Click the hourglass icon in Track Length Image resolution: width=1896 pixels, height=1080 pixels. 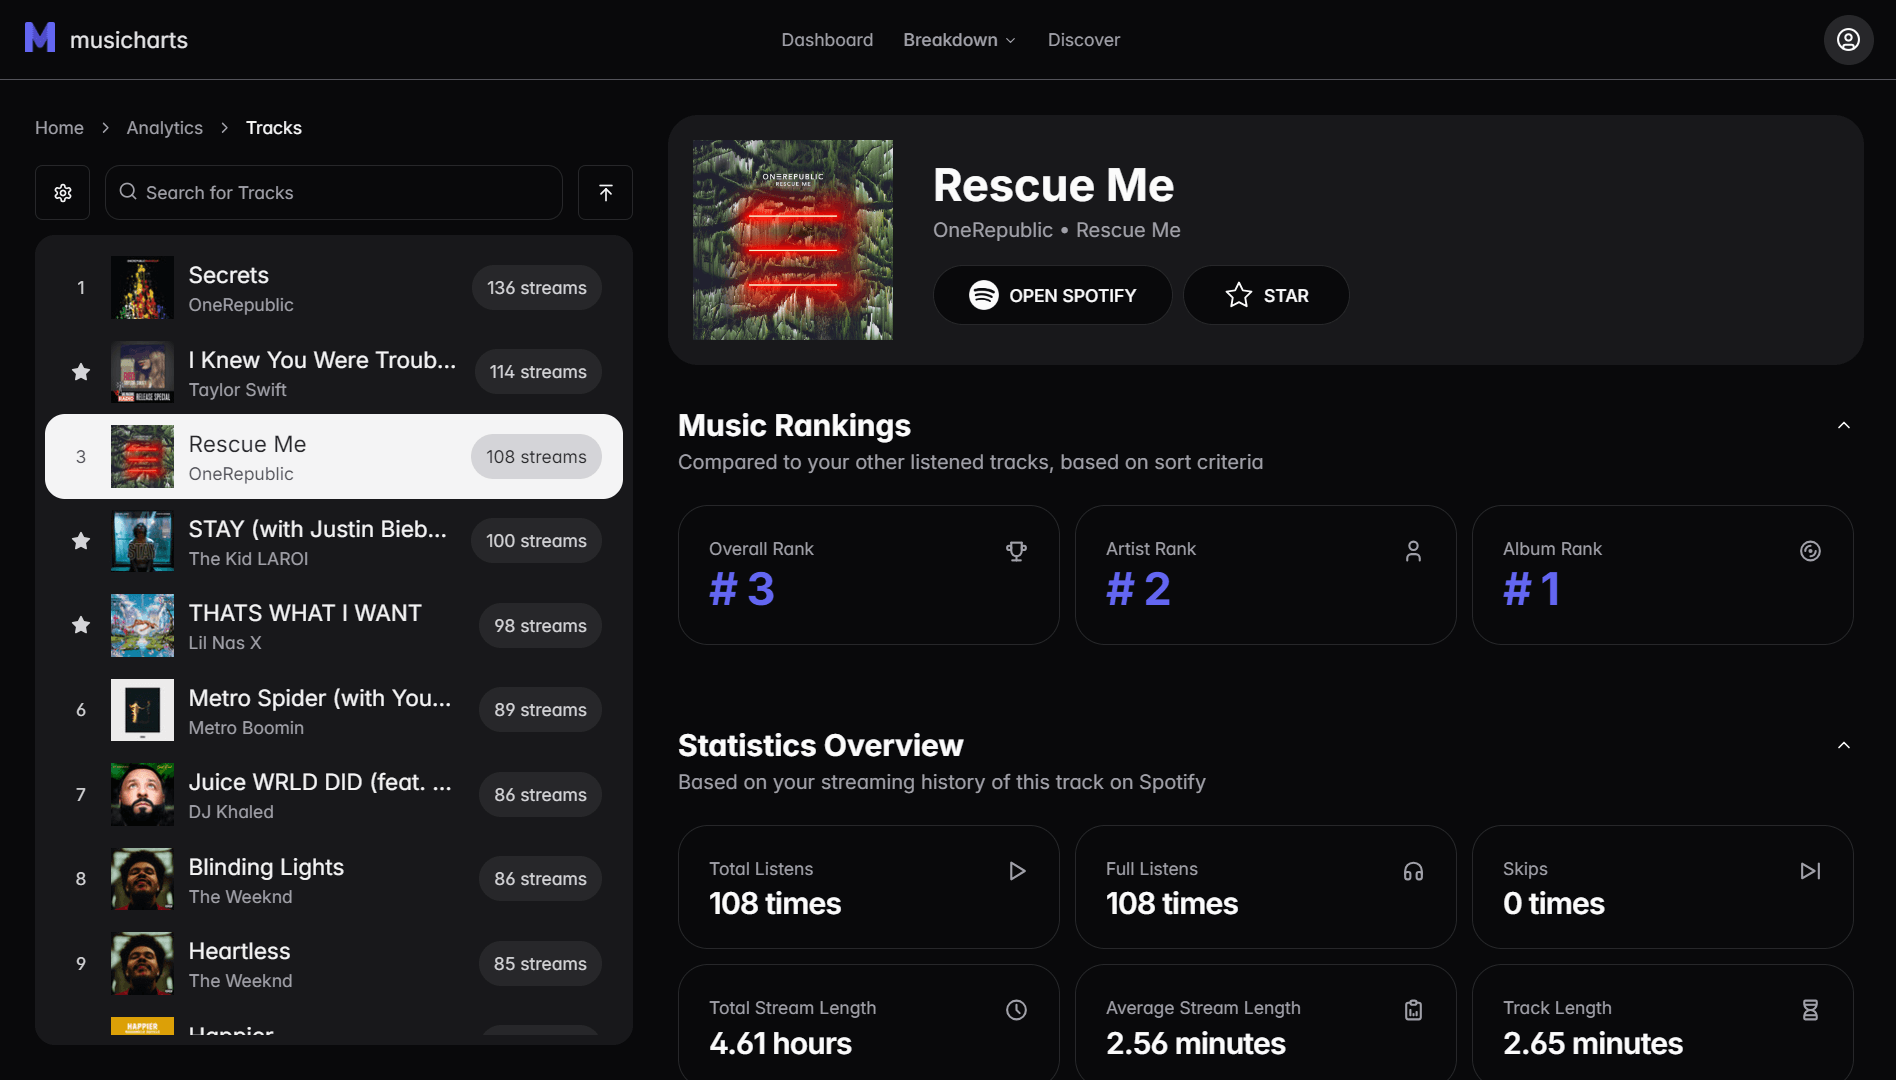click(x=1810, y=1010)
